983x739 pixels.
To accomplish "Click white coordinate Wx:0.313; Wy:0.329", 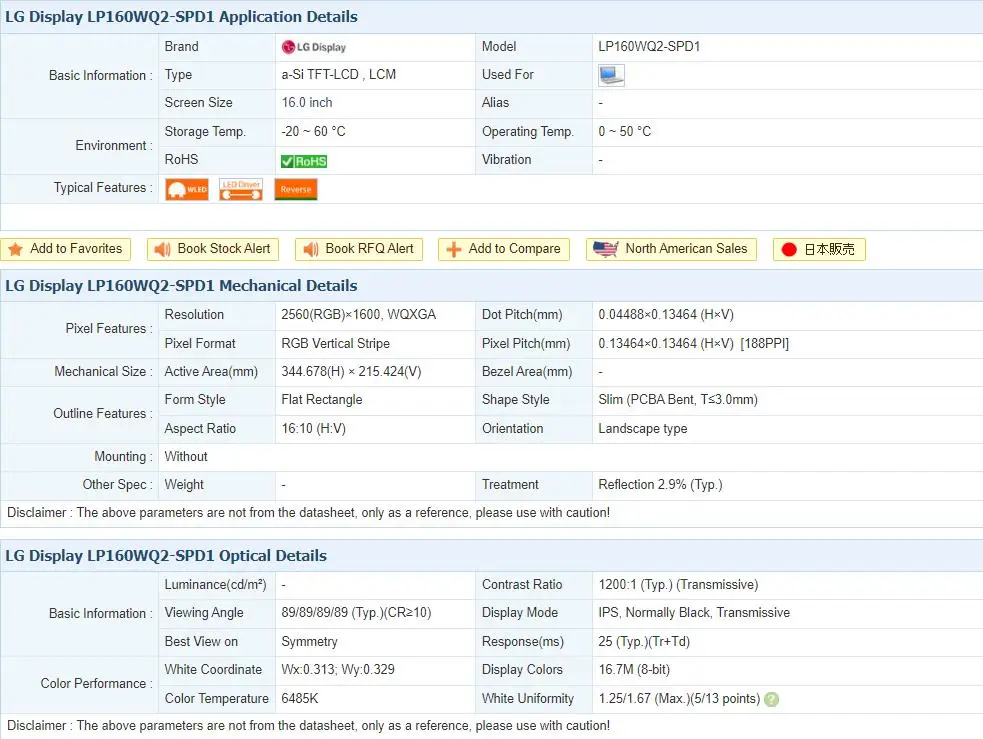I will (338, 670).
